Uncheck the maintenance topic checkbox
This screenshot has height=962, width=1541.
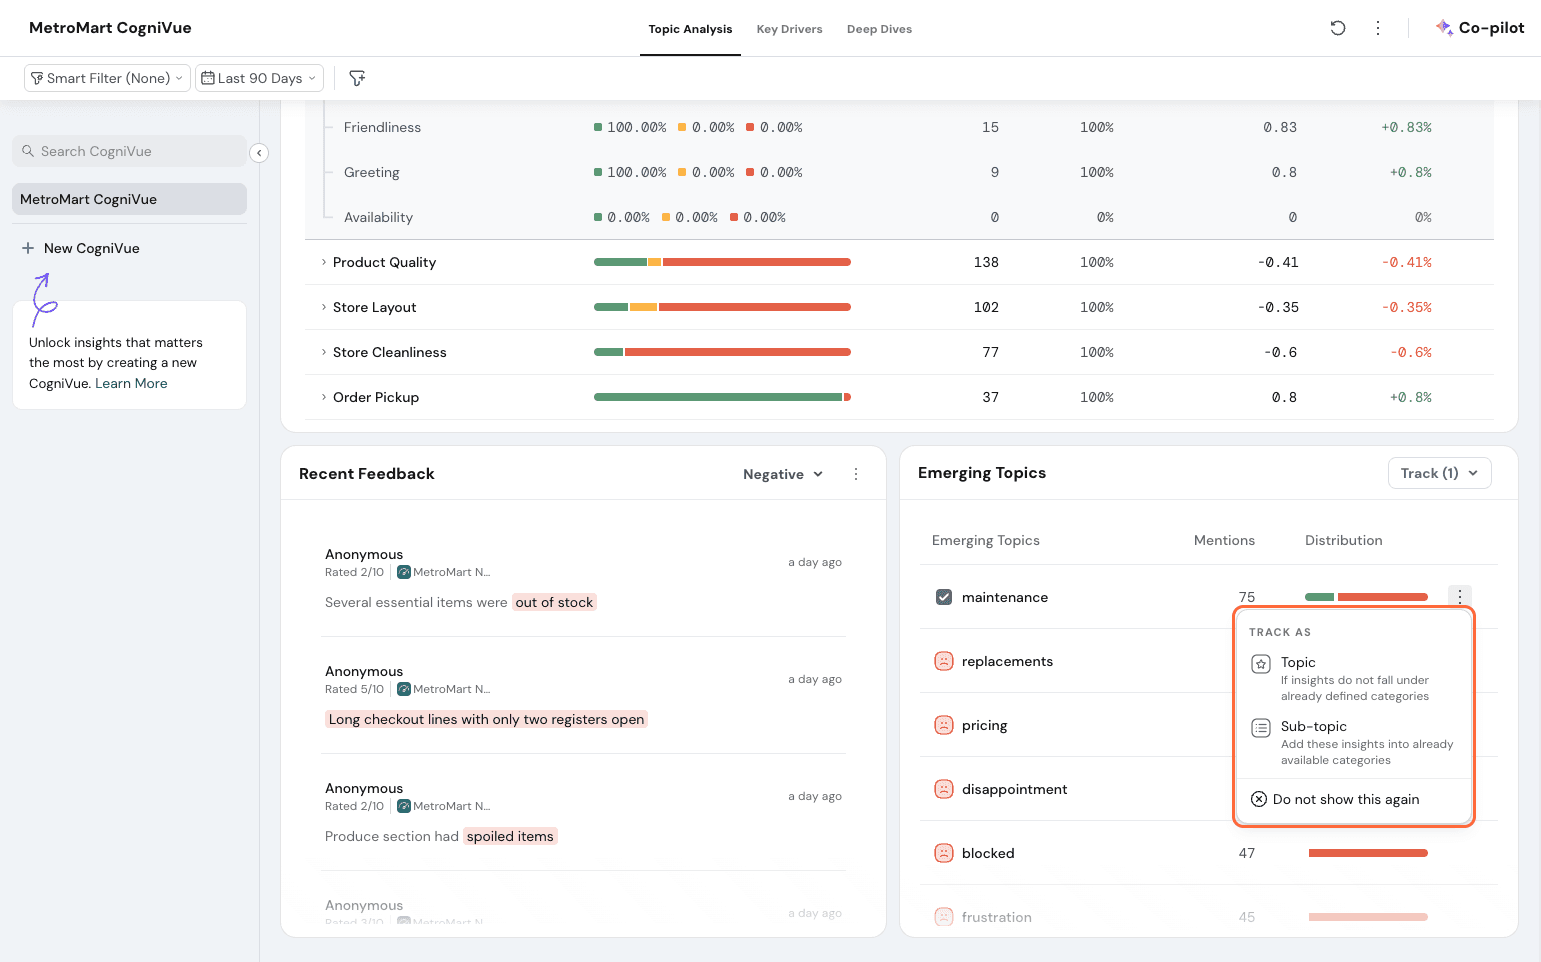[943, 597]
